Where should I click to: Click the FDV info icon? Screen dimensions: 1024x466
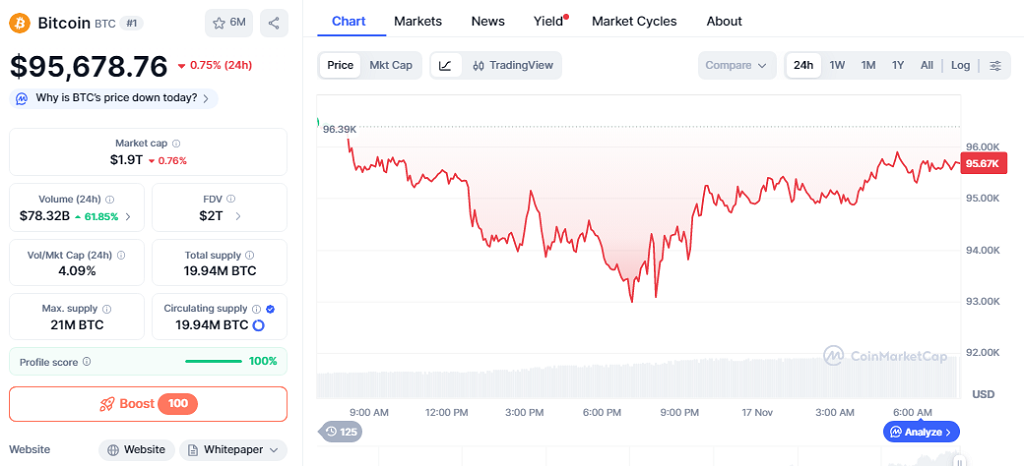click(231, 199)
